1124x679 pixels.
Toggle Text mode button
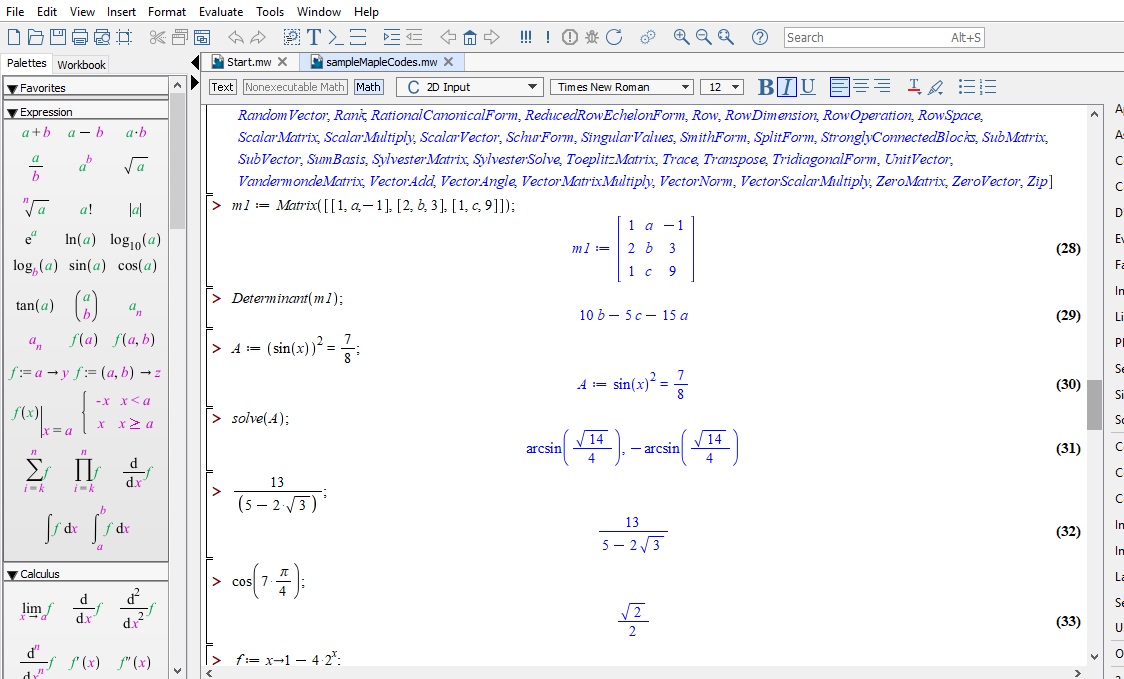[222, 87]
